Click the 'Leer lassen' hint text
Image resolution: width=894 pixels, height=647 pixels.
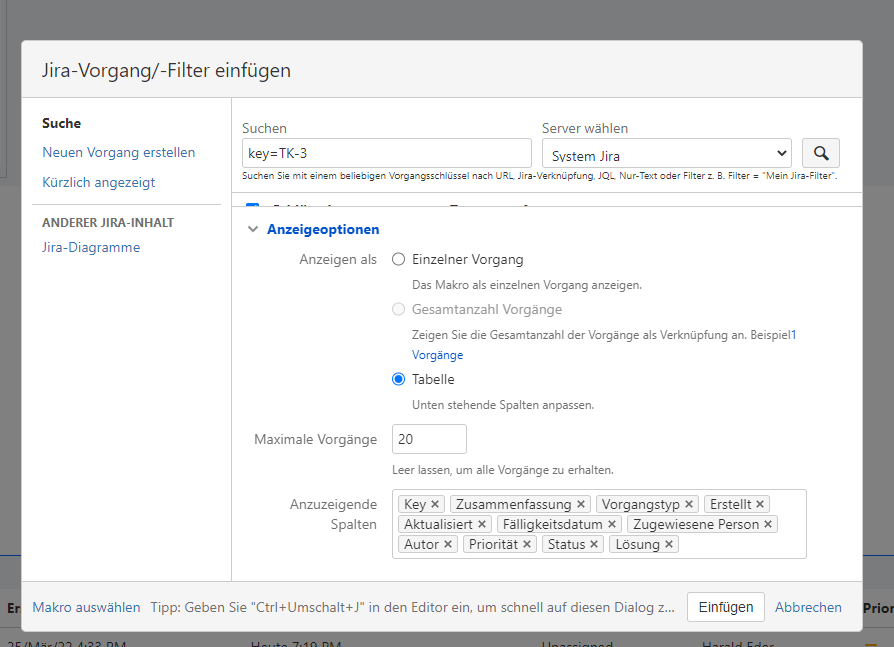pos(503,470)
